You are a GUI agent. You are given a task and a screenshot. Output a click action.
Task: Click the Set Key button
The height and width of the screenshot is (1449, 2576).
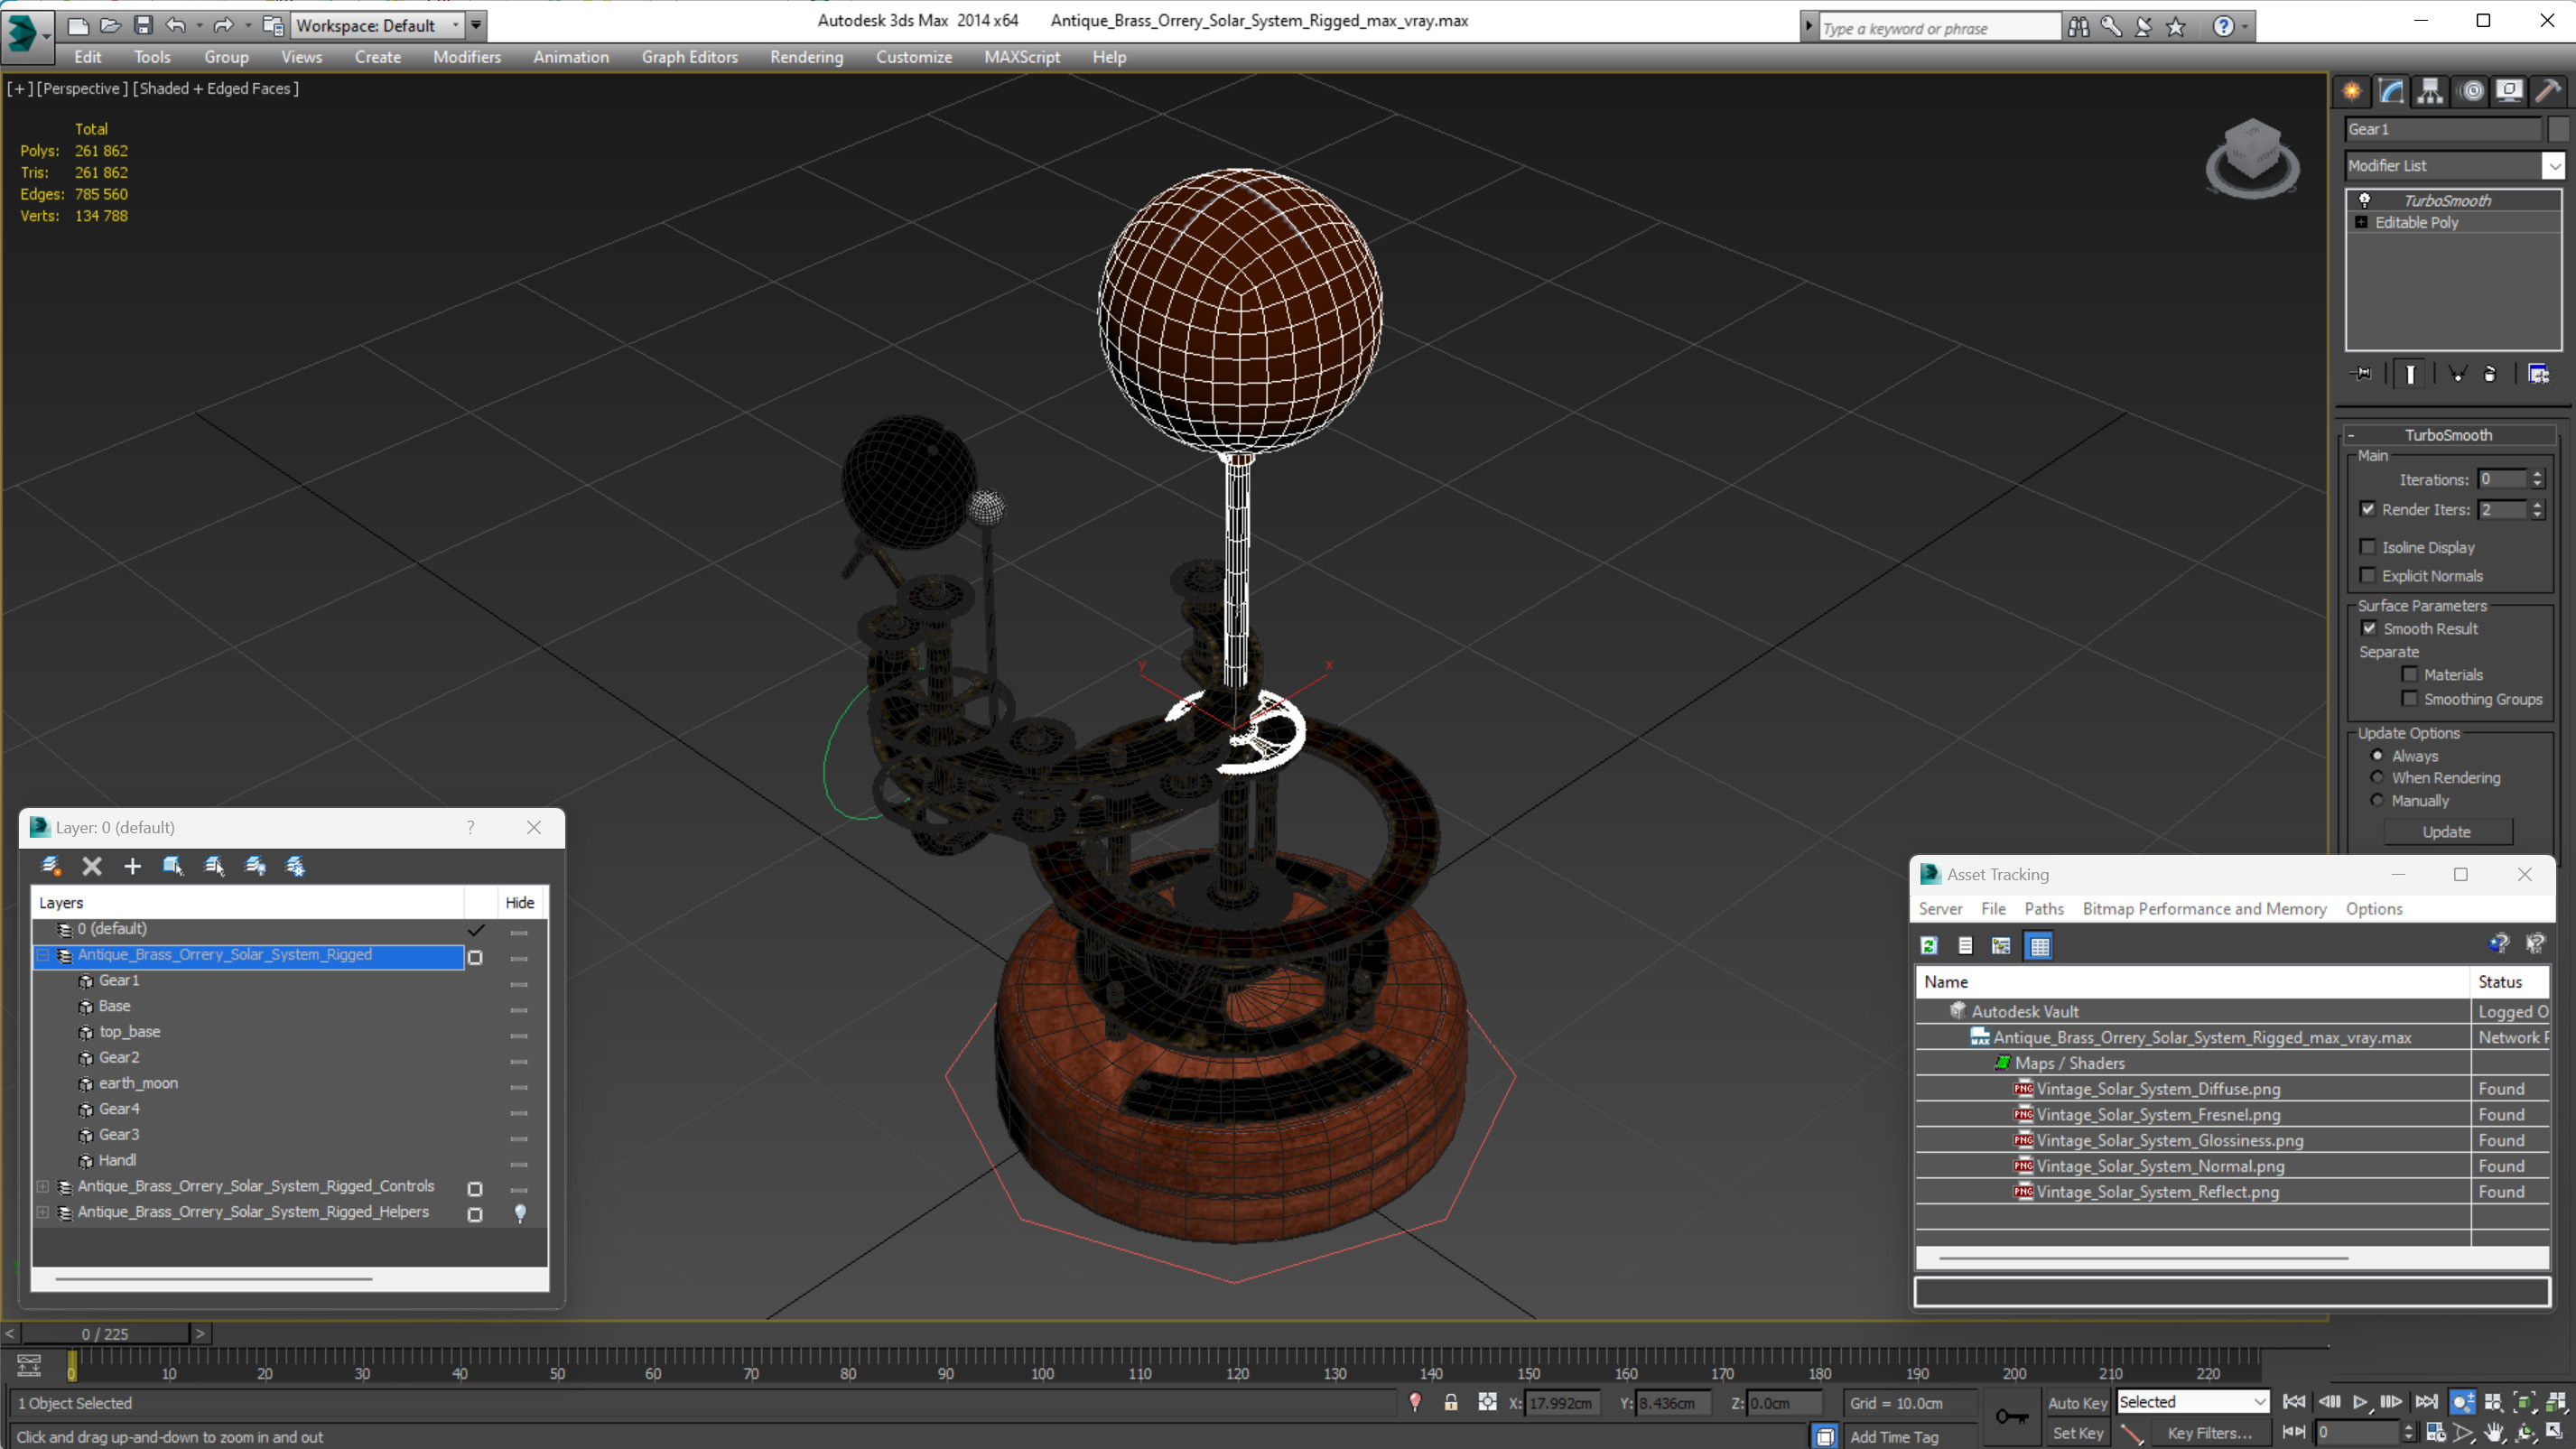click(2077, 1433)
